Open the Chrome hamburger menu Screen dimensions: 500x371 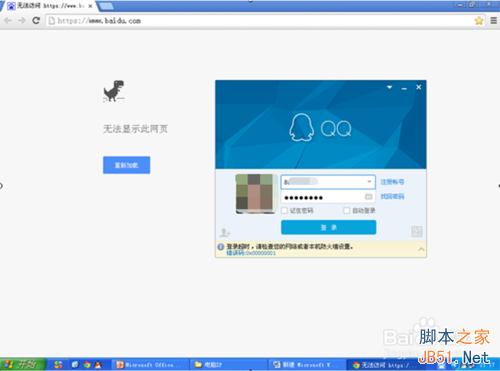tap(494, 21)
